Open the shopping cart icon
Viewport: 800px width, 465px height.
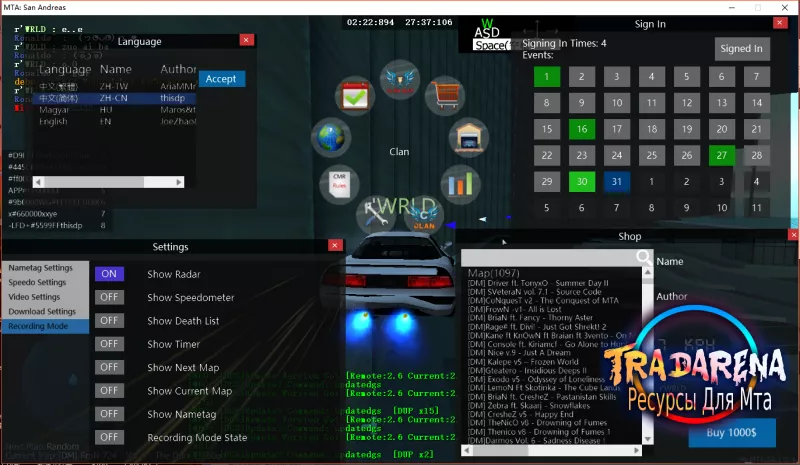click(445, 95)
